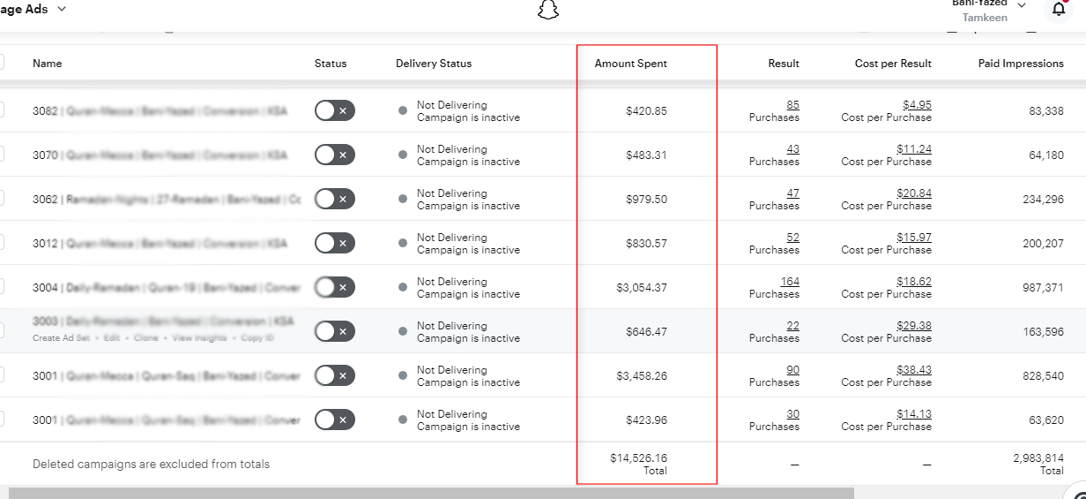Click the Cost per Result column header
This screenshot has width=1086, height=499.
(x=892, y=63)
